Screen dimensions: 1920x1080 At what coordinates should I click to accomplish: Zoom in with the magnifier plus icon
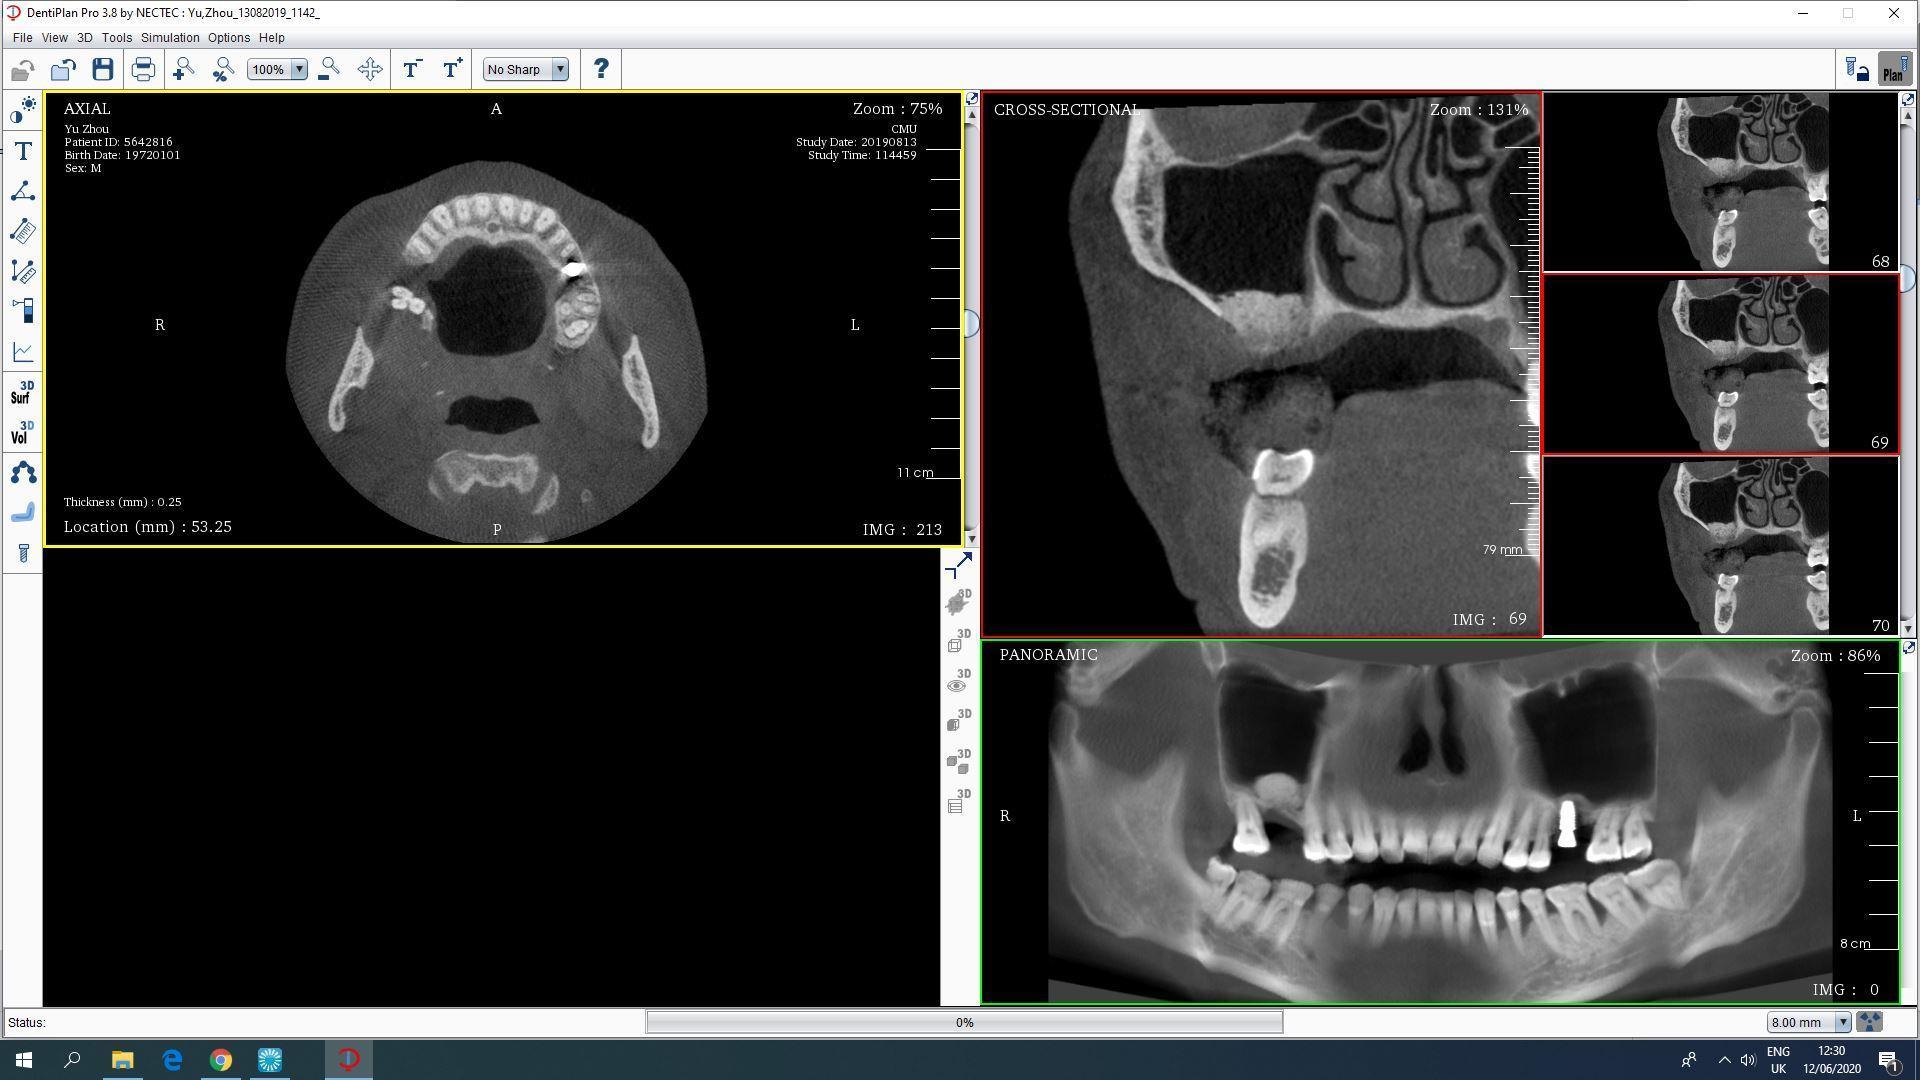tap(183, 69)
